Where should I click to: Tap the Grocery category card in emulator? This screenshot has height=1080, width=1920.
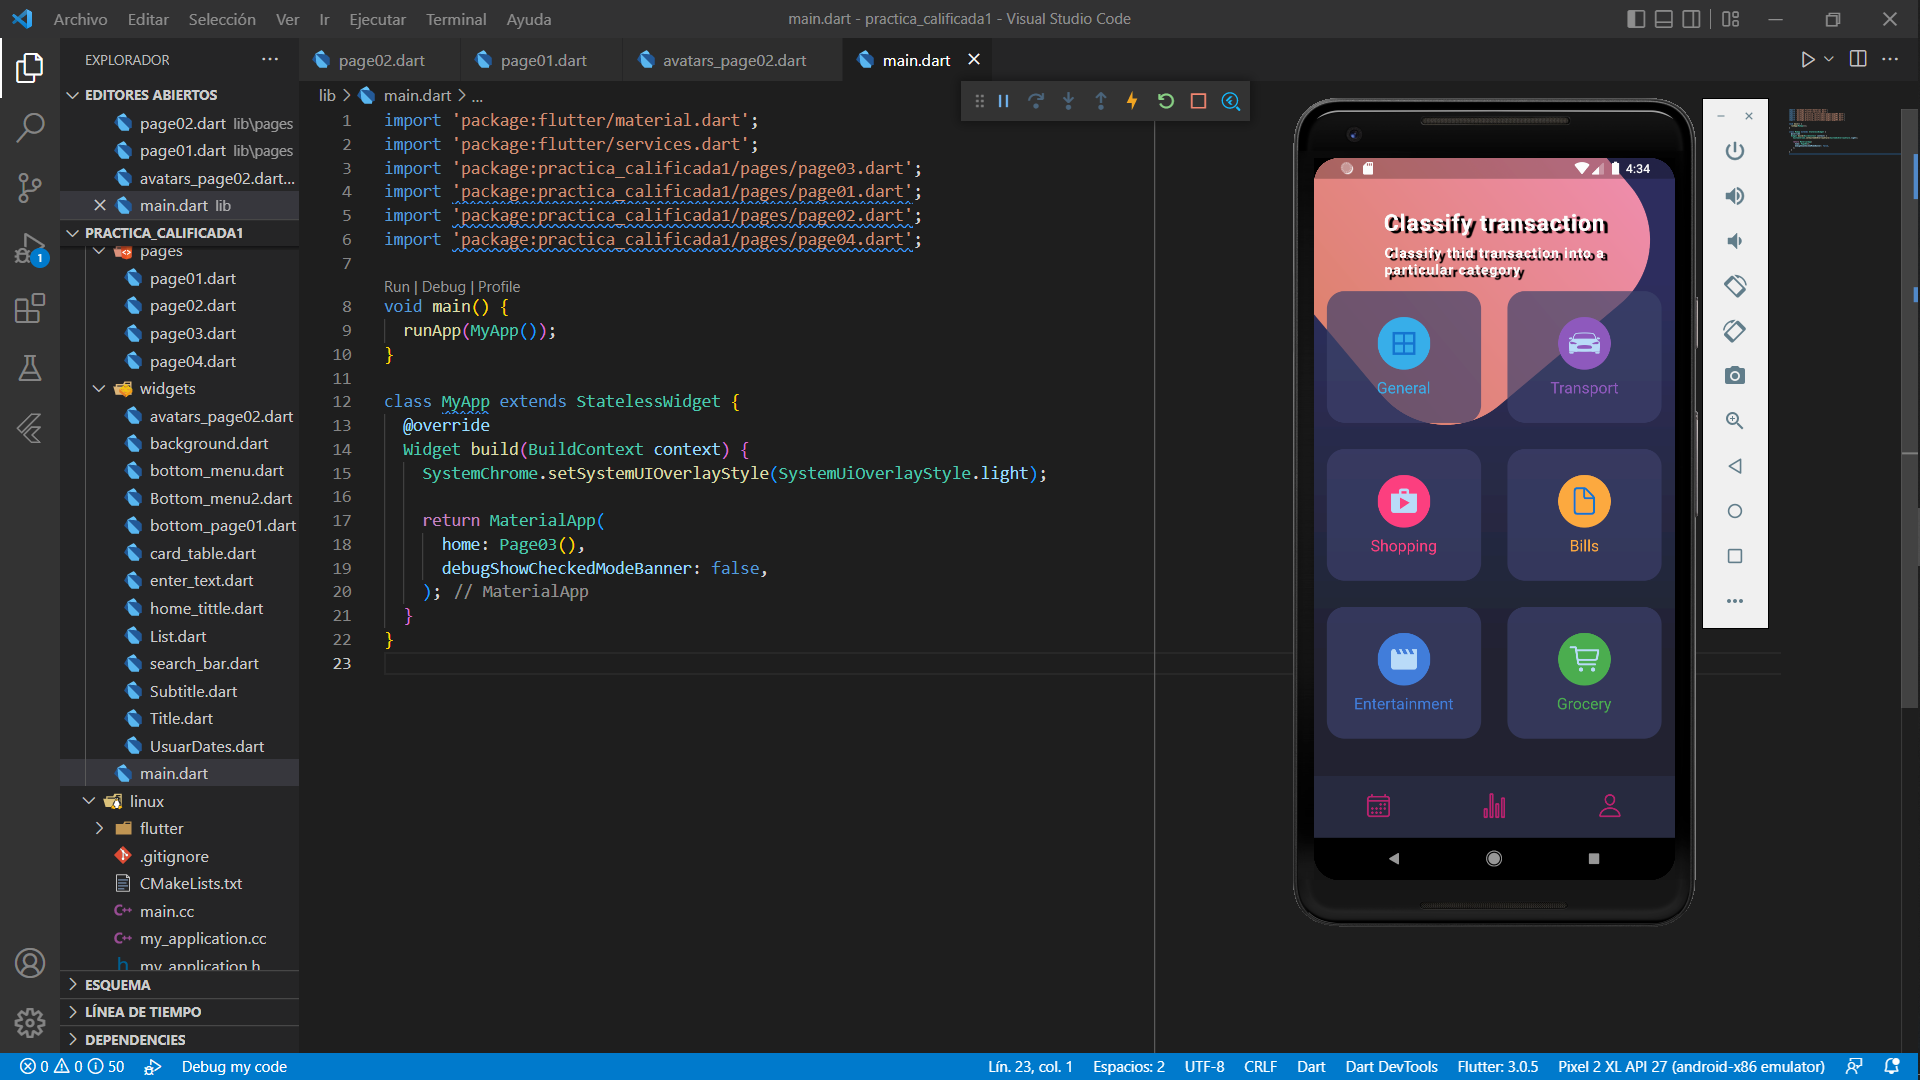[1584, 673]
